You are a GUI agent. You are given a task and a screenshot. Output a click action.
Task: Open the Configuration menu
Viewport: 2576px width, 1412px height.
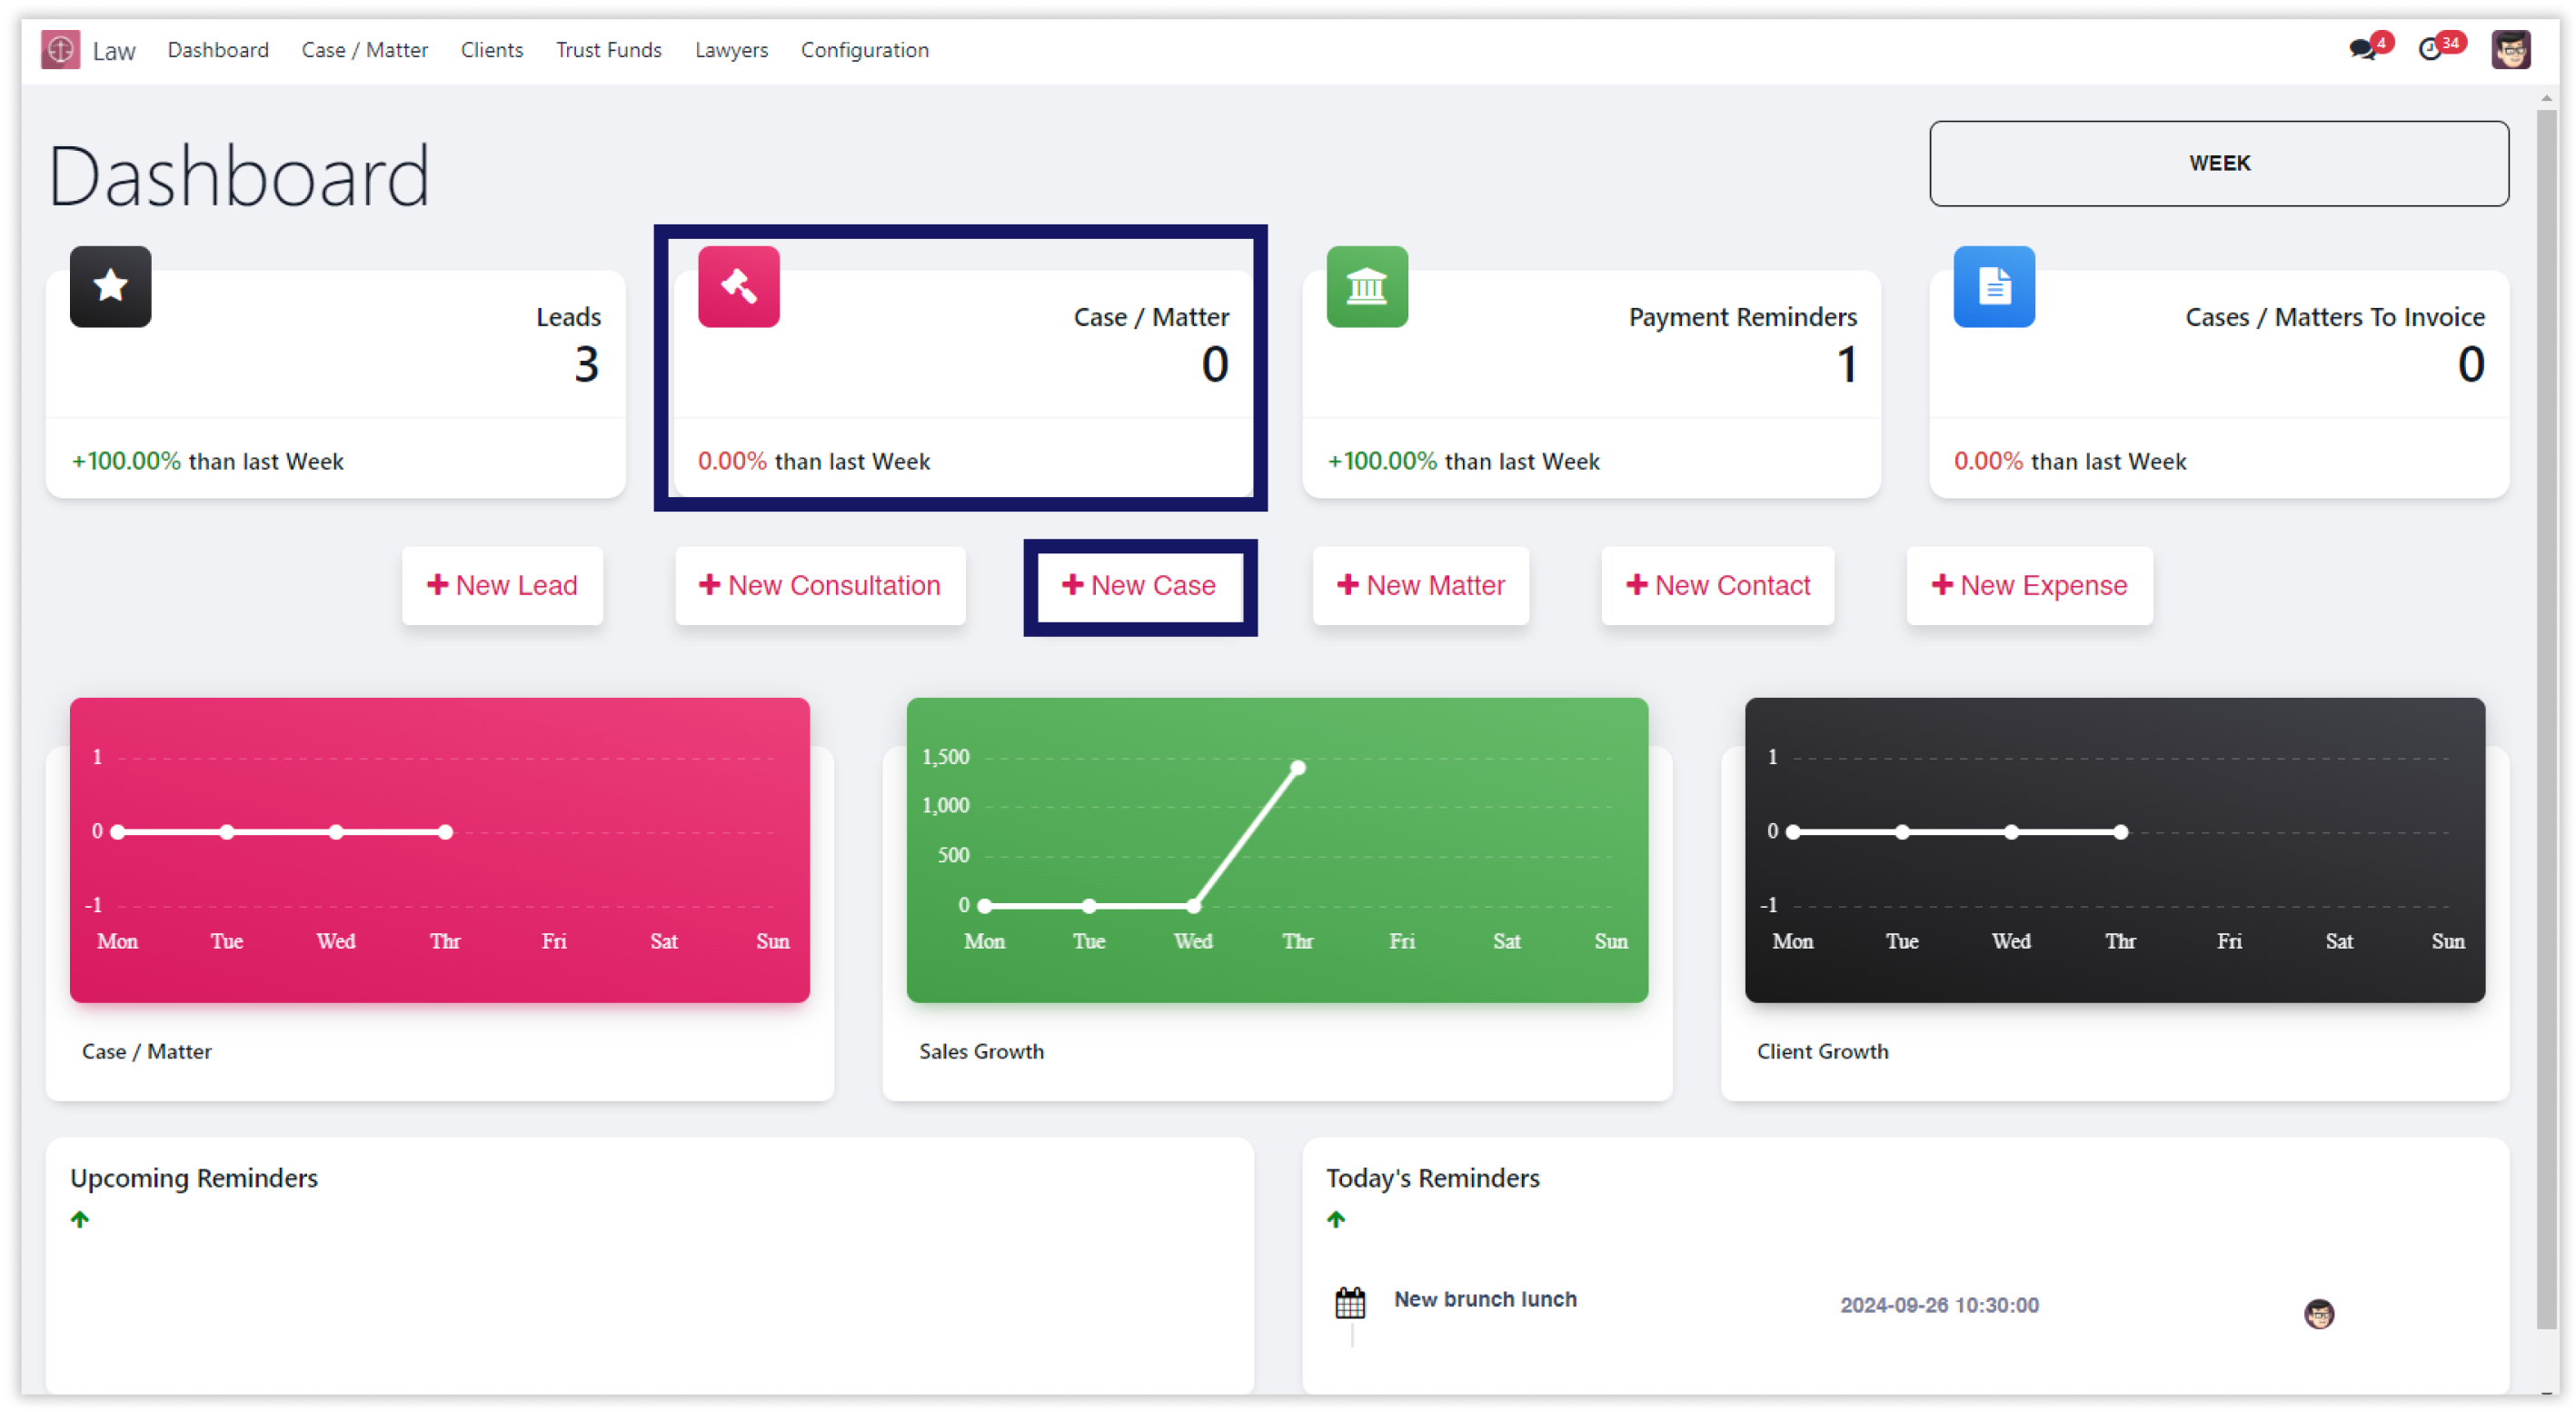point(864,49)
